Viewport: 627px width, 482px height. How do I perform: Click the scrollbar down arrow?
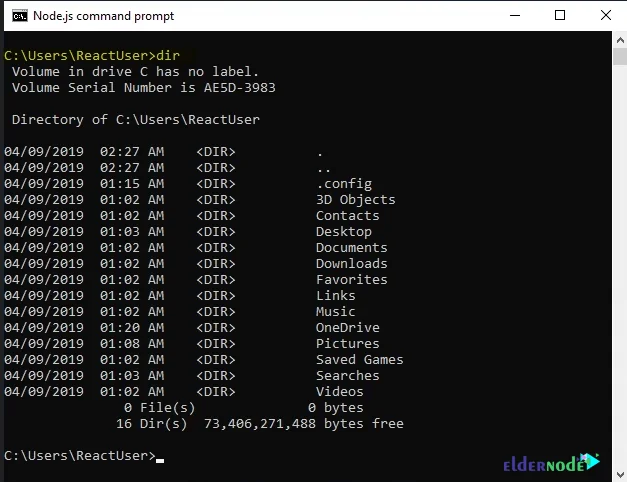618,473
